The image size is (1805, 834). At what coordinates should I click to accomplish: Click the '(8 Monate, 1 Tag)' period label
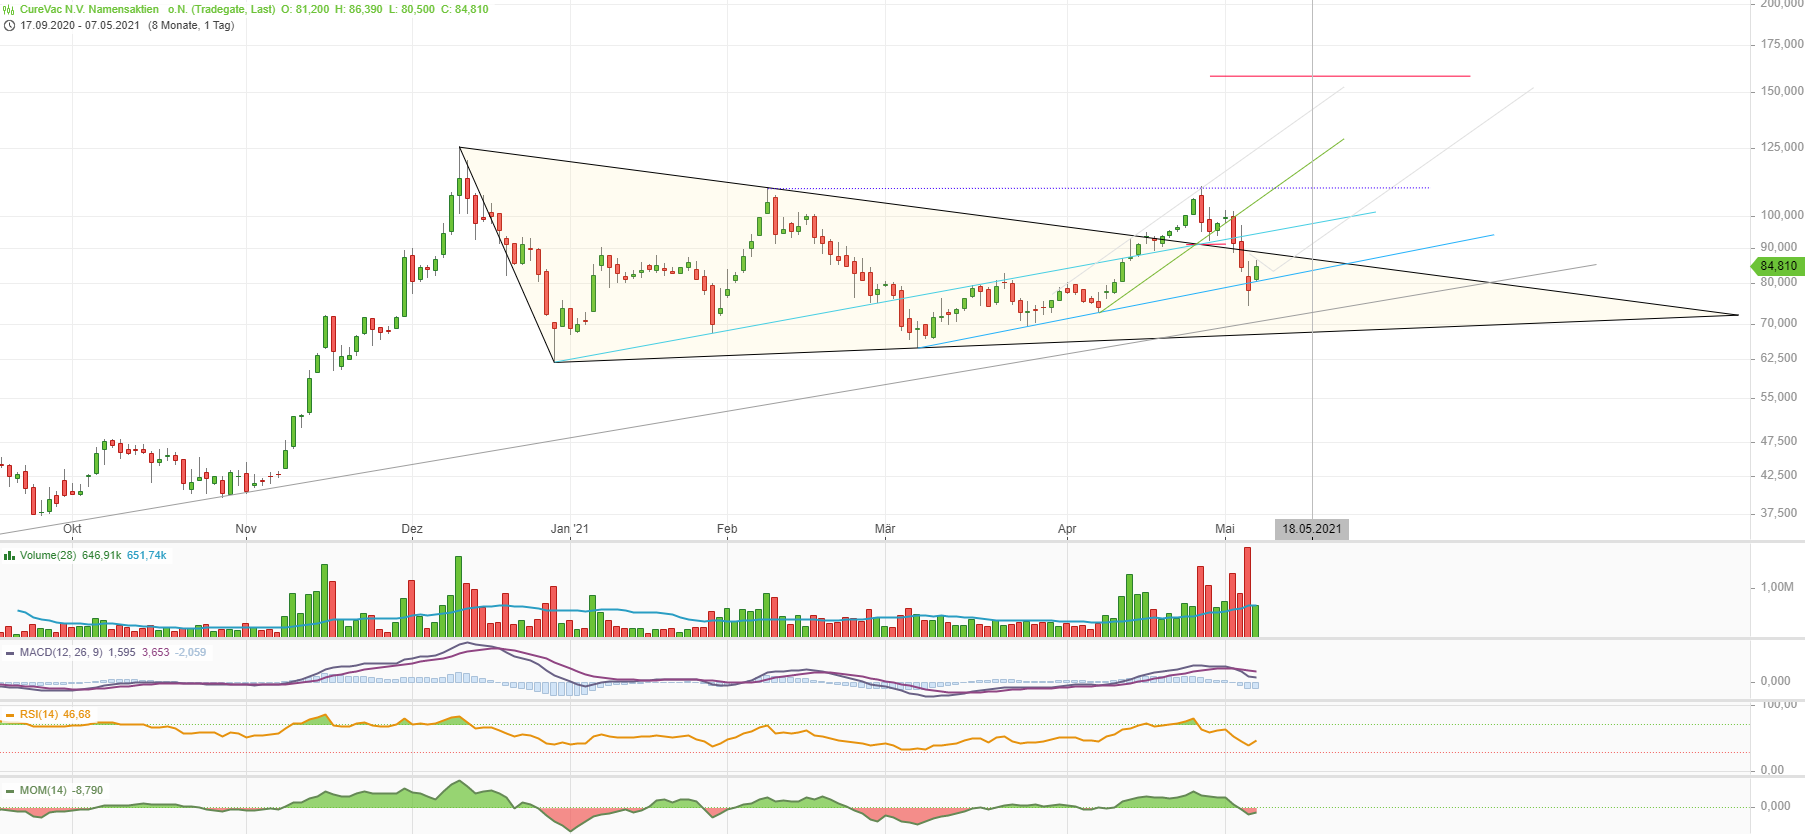click(x=191, y=25)
